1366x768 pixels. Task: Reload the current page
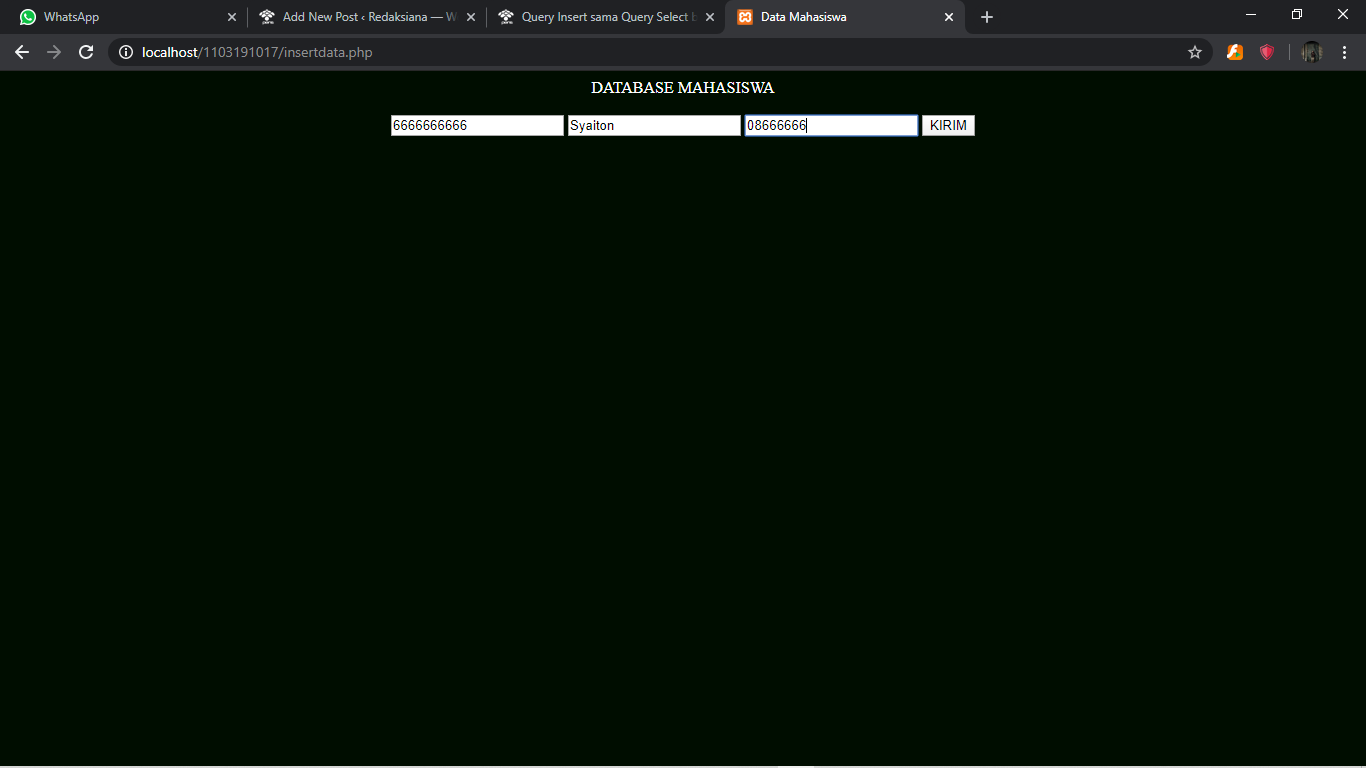coord(86,52)
